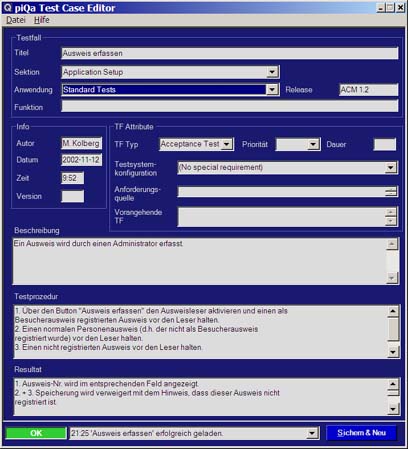Click the Zeit field '9:52'
The width and height of the screenshot is (408, 449).
pyautogui.click(x=72, y=178)
